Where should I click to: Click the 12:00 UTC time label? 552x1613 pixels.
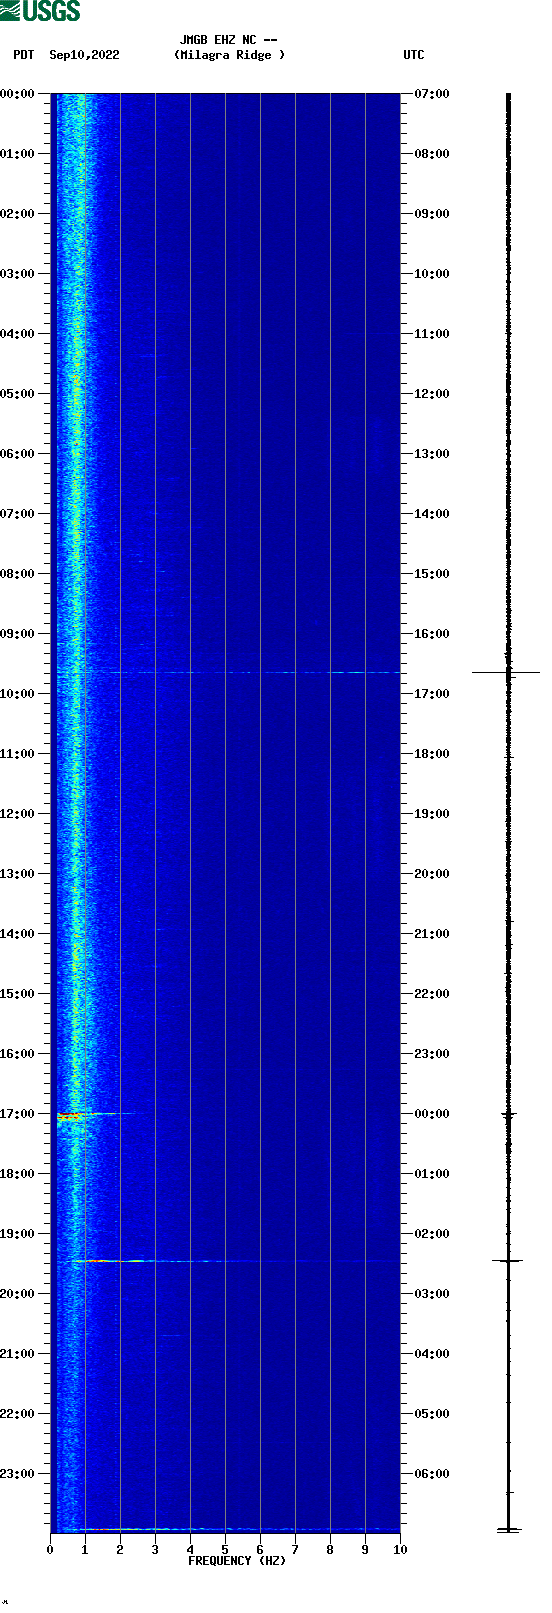point(432,394)
